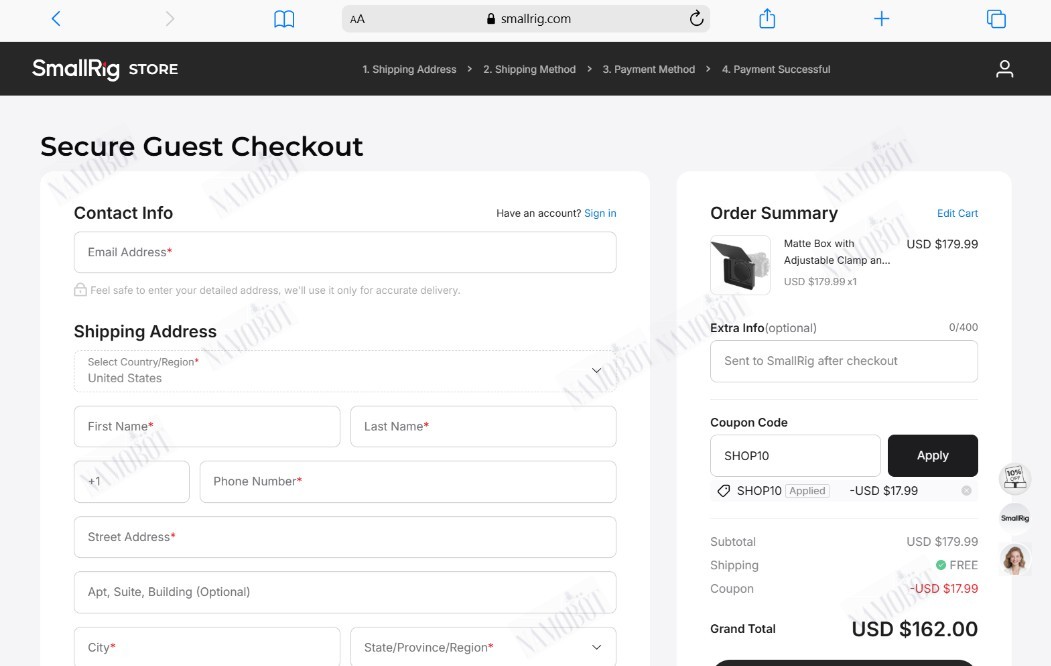Click the FREE shipping value
Screen dimensions: 1051x666
[956, 565]
